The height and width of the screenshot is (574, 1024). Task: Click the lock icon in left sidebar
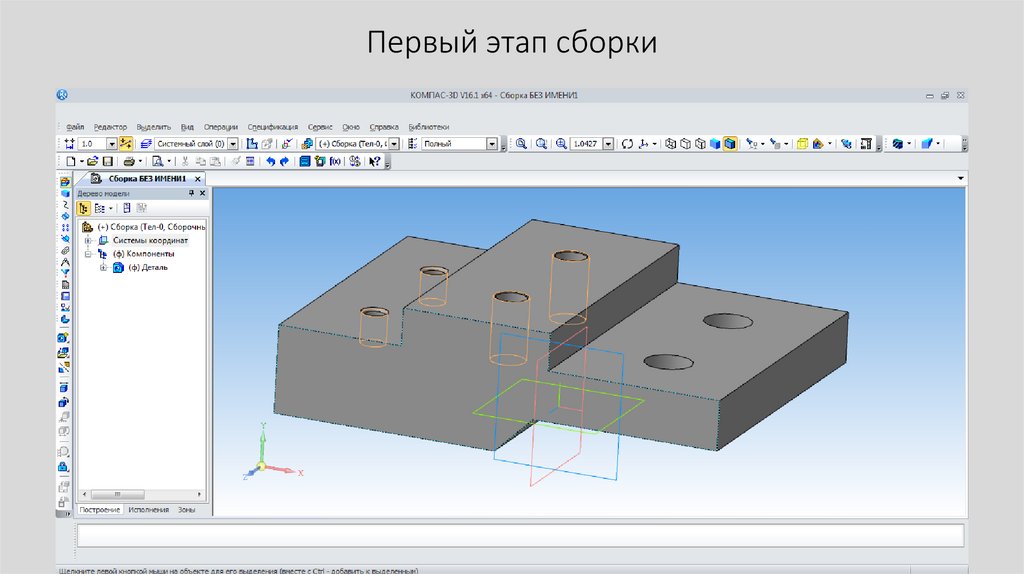[x=63, y=467]
